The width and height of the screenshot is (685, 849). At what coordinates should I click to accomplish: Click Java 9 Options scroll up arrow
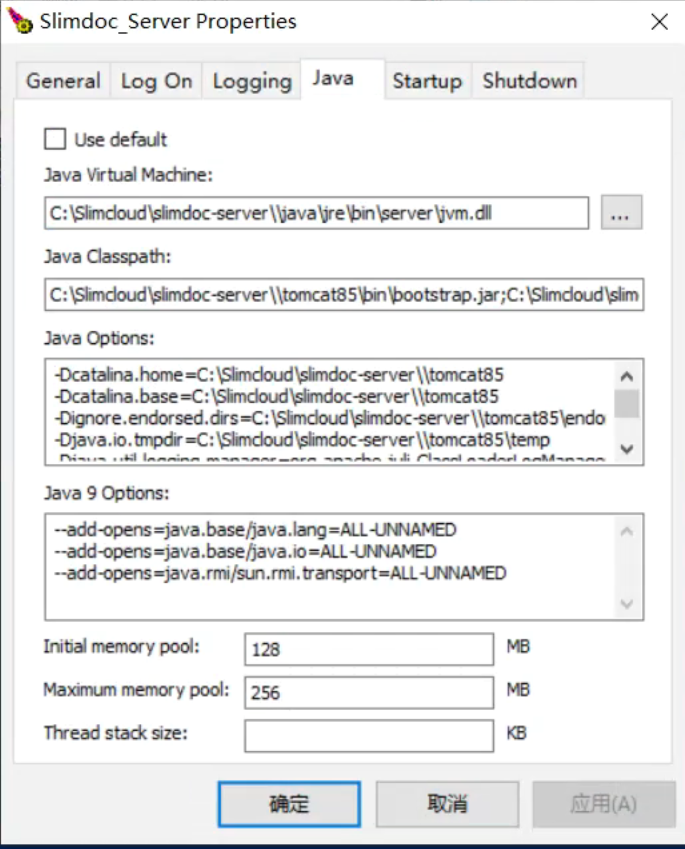pos(627,531)
